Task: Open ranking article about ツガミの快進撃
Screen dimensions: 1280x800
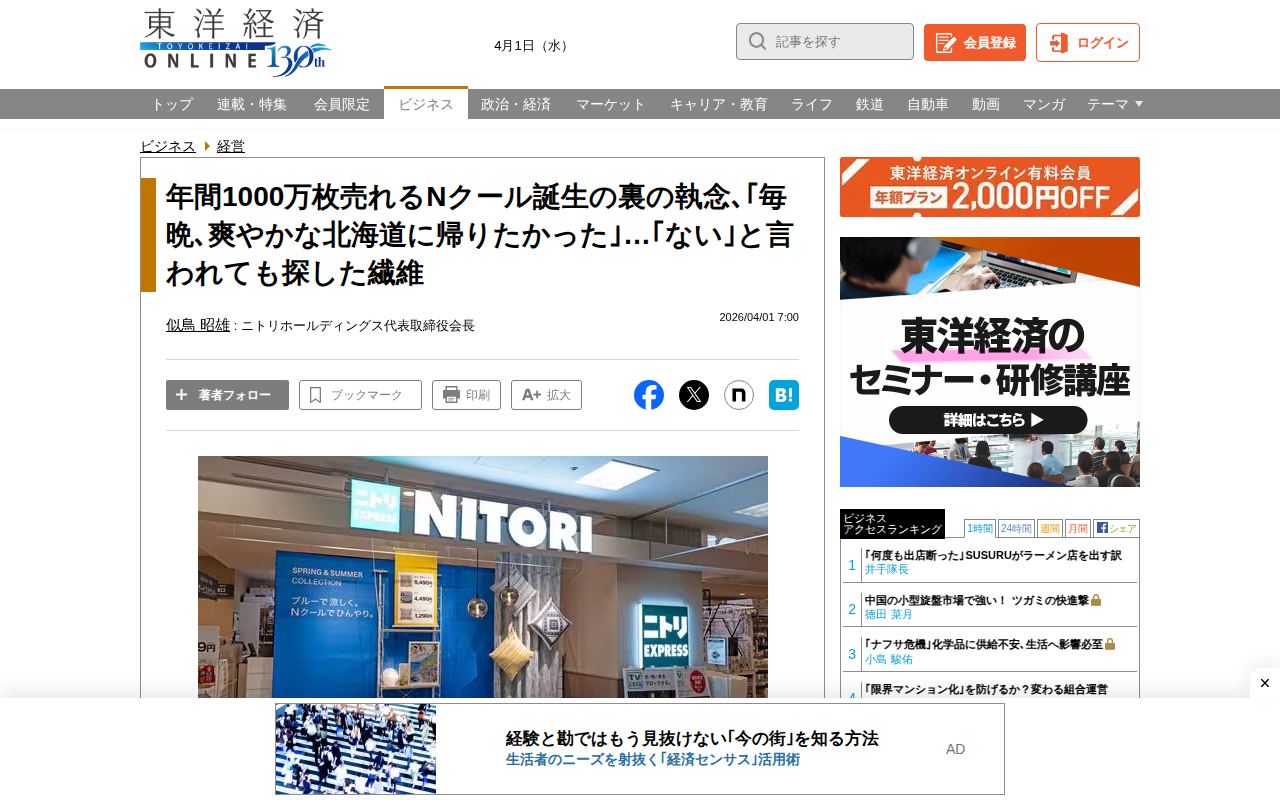Action: pos(977,600)
